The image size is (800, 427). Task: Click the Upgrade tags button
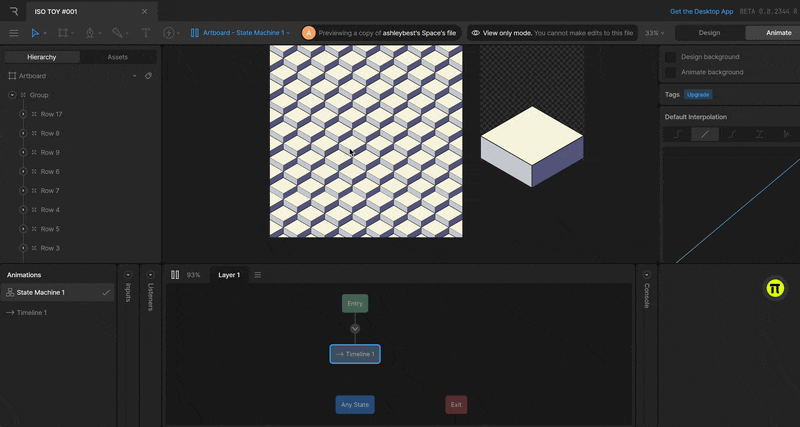click(x=699, y=95)
